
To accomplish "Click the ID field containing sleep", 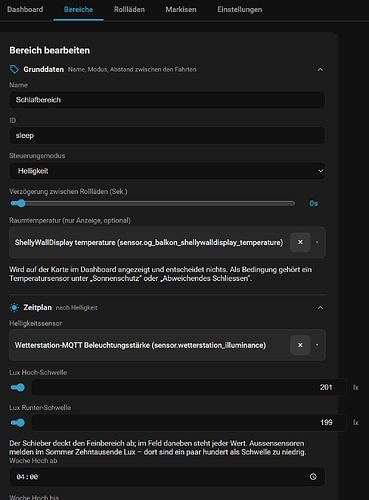I will tap(167, 135).
